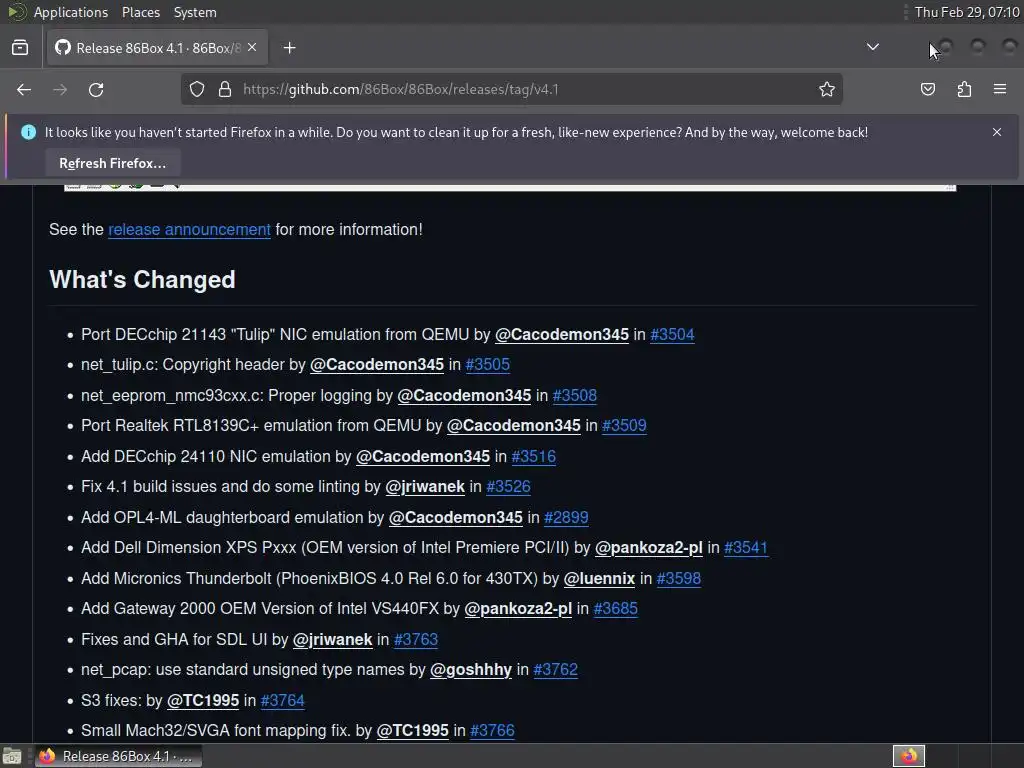
Task: Reload the page with refresh icon
Action: 96,89
